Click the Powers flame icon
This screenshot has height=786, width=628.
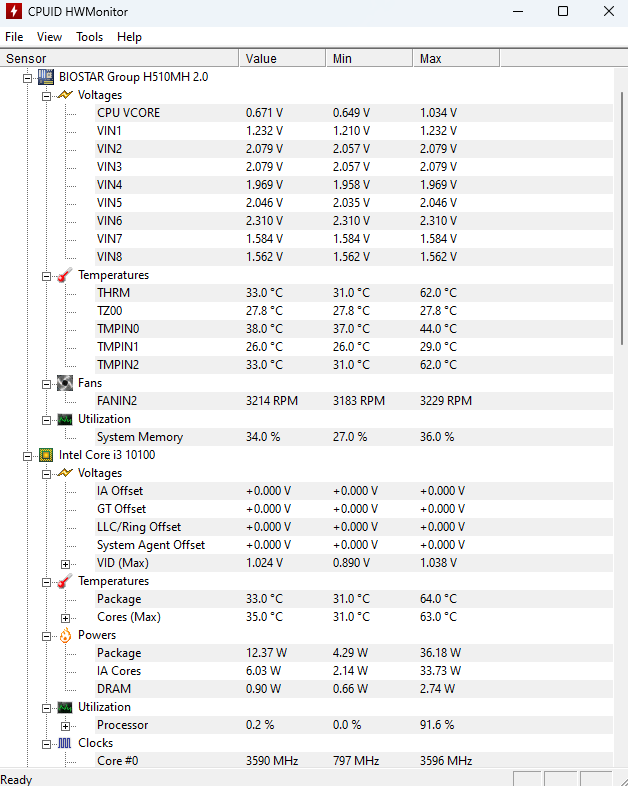pos(65,635)
